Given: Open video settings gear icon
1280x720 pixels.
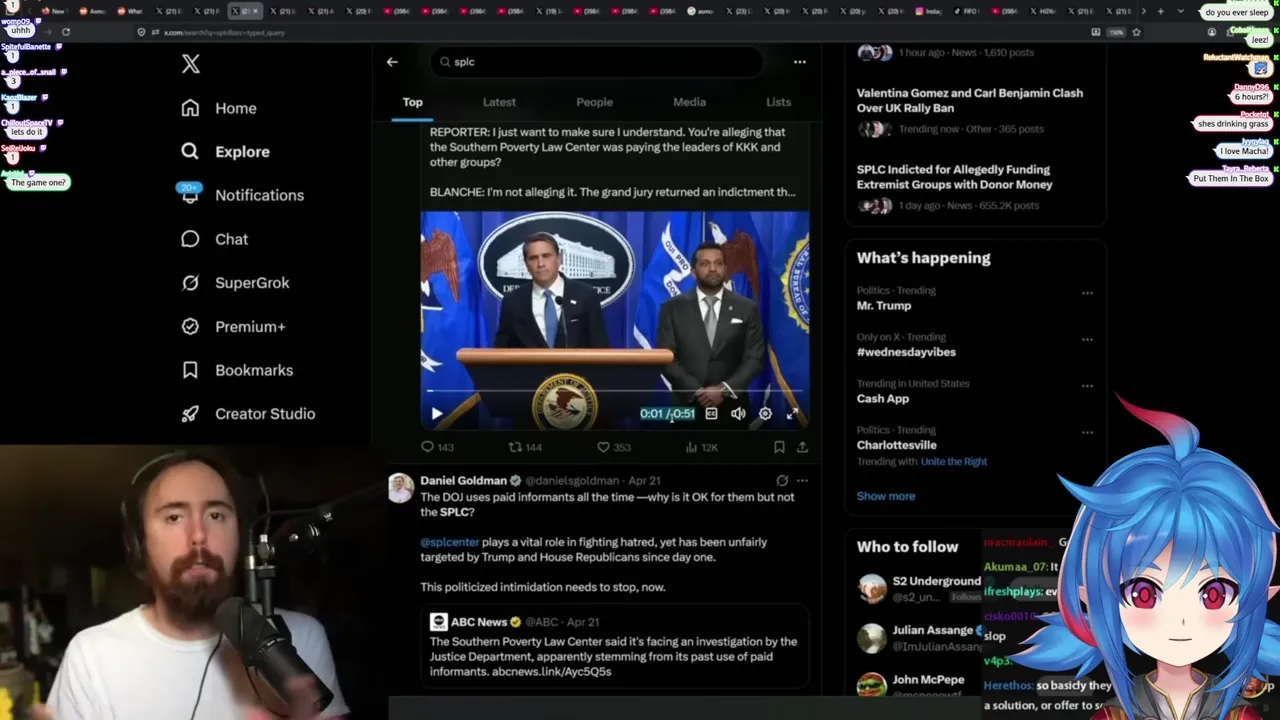Looking at the screenshot, I should [765, 413].
